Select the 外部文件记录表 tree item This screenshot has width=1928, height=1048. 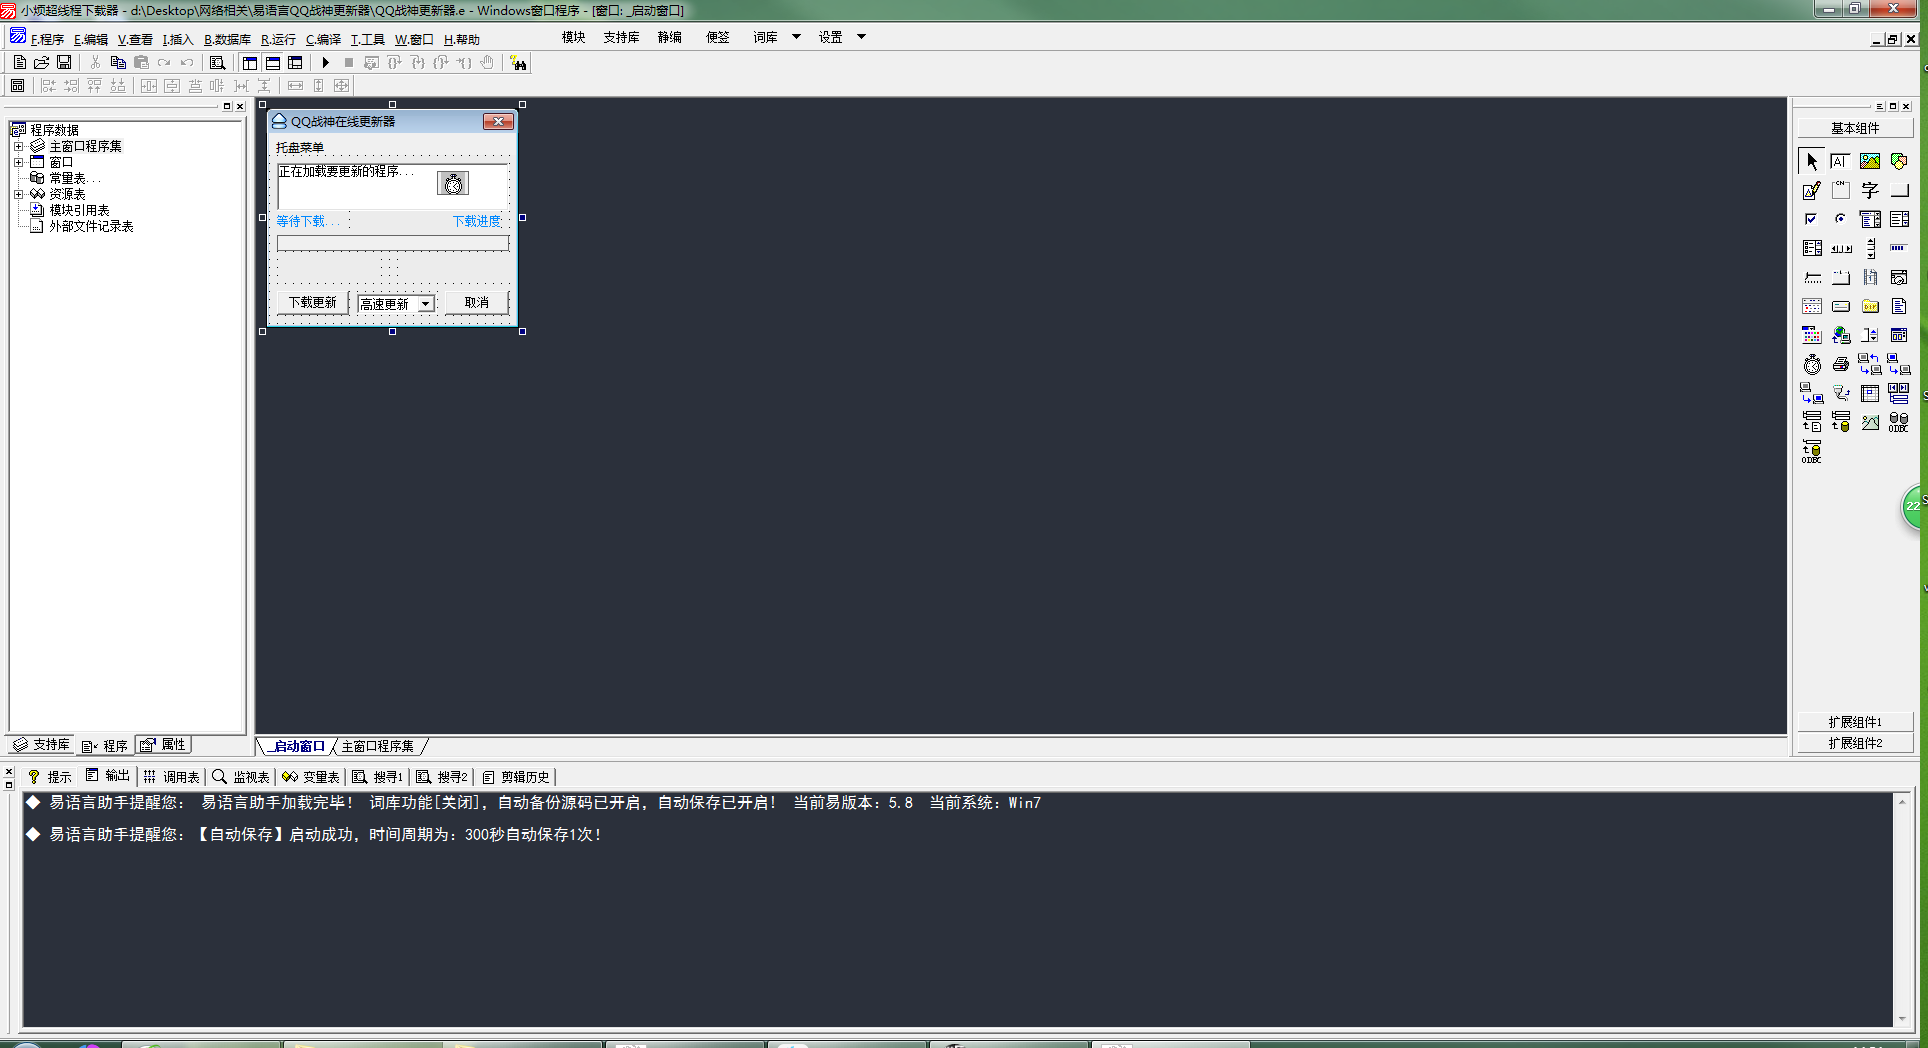coord(91,226)
